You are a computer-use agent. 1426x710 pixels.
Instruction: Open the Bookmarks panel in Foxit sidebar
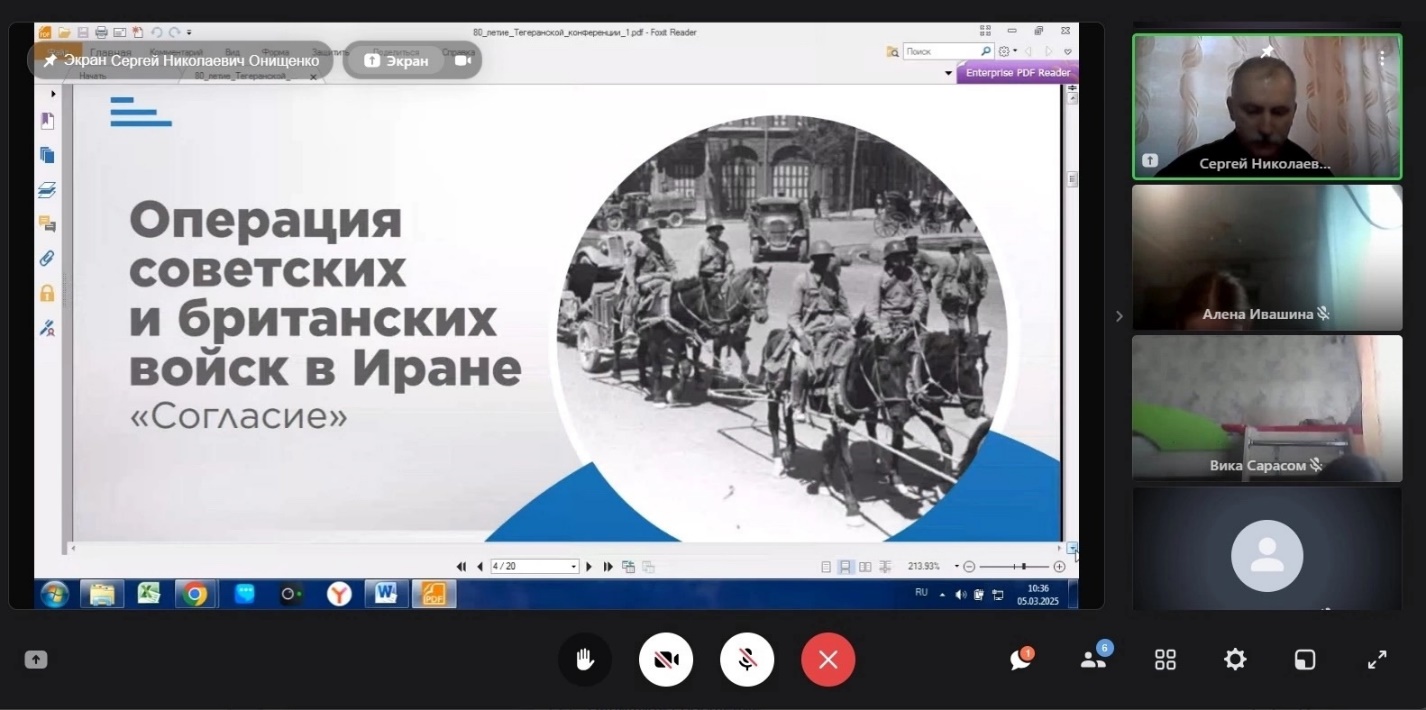pyautogui.click(x=47, y=121)
